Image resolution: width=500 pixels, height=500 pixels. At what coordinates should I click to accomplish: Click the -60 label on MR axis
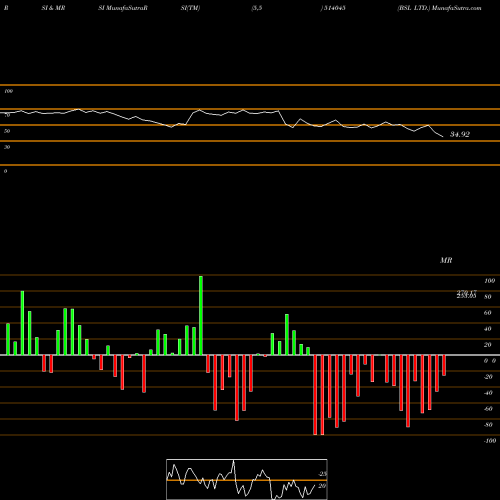tap(488, 409)
